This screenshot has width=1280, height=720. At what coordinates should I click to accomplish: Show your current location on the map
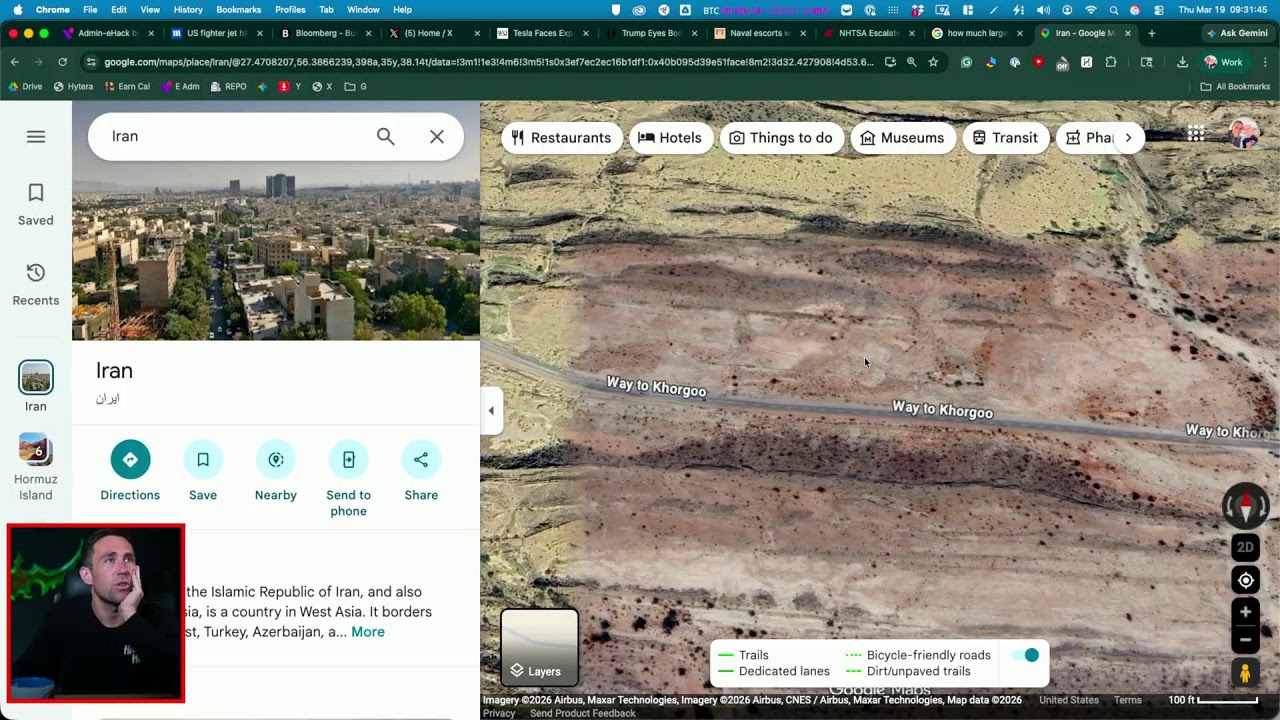[1245, 581]
